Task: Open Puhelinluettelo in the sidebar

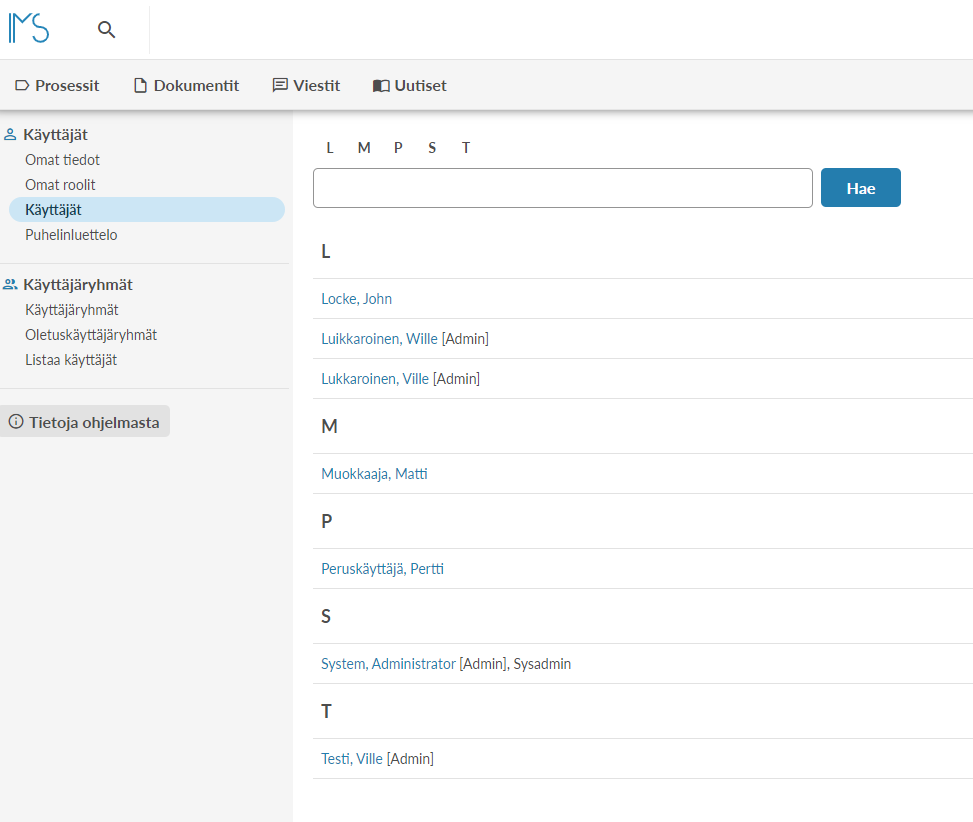Action: pos(71,235)
